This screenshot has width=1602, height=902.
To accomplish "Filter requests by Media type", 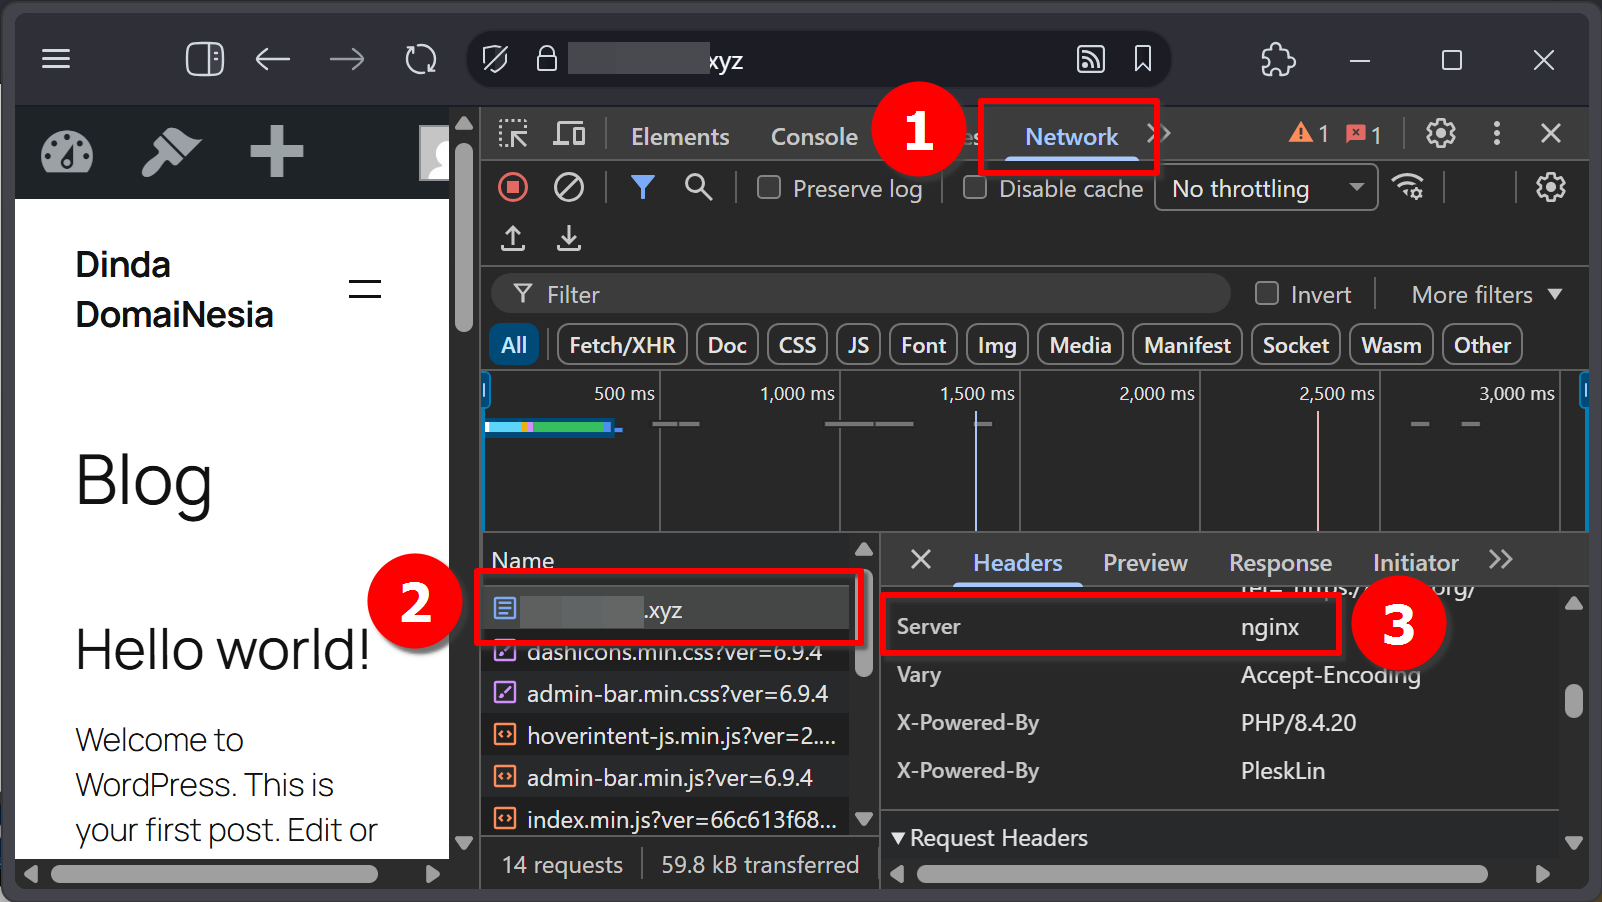I will click(x=1080, y=345).
